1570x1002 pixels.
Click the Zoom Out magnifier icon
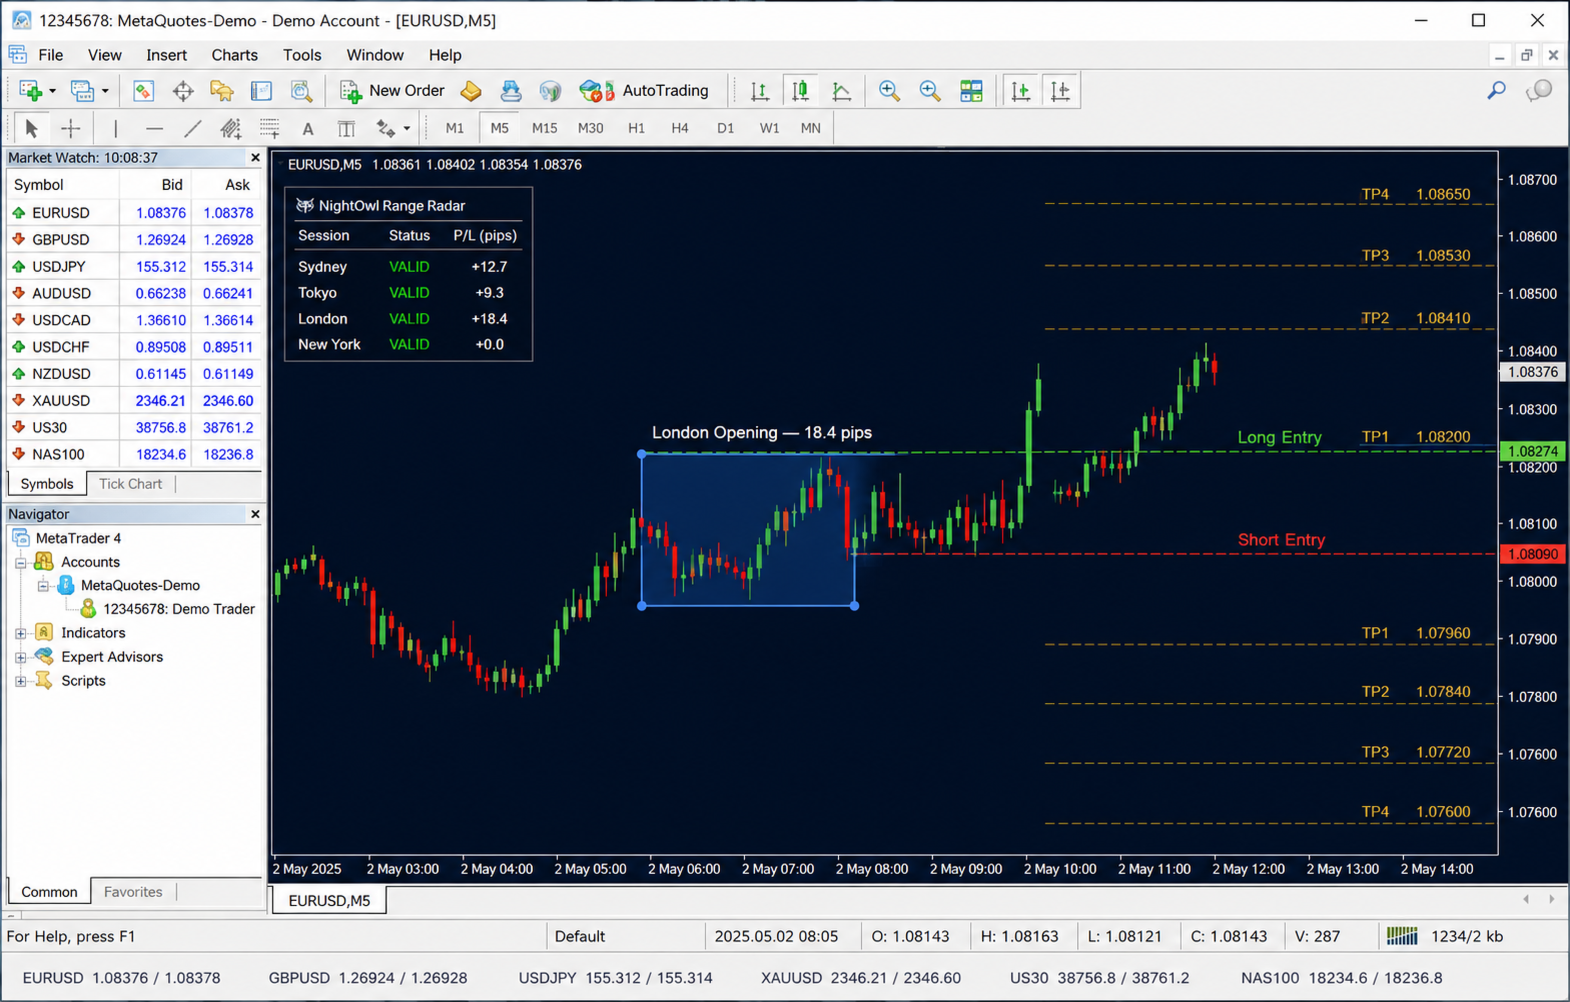(930, 91)
